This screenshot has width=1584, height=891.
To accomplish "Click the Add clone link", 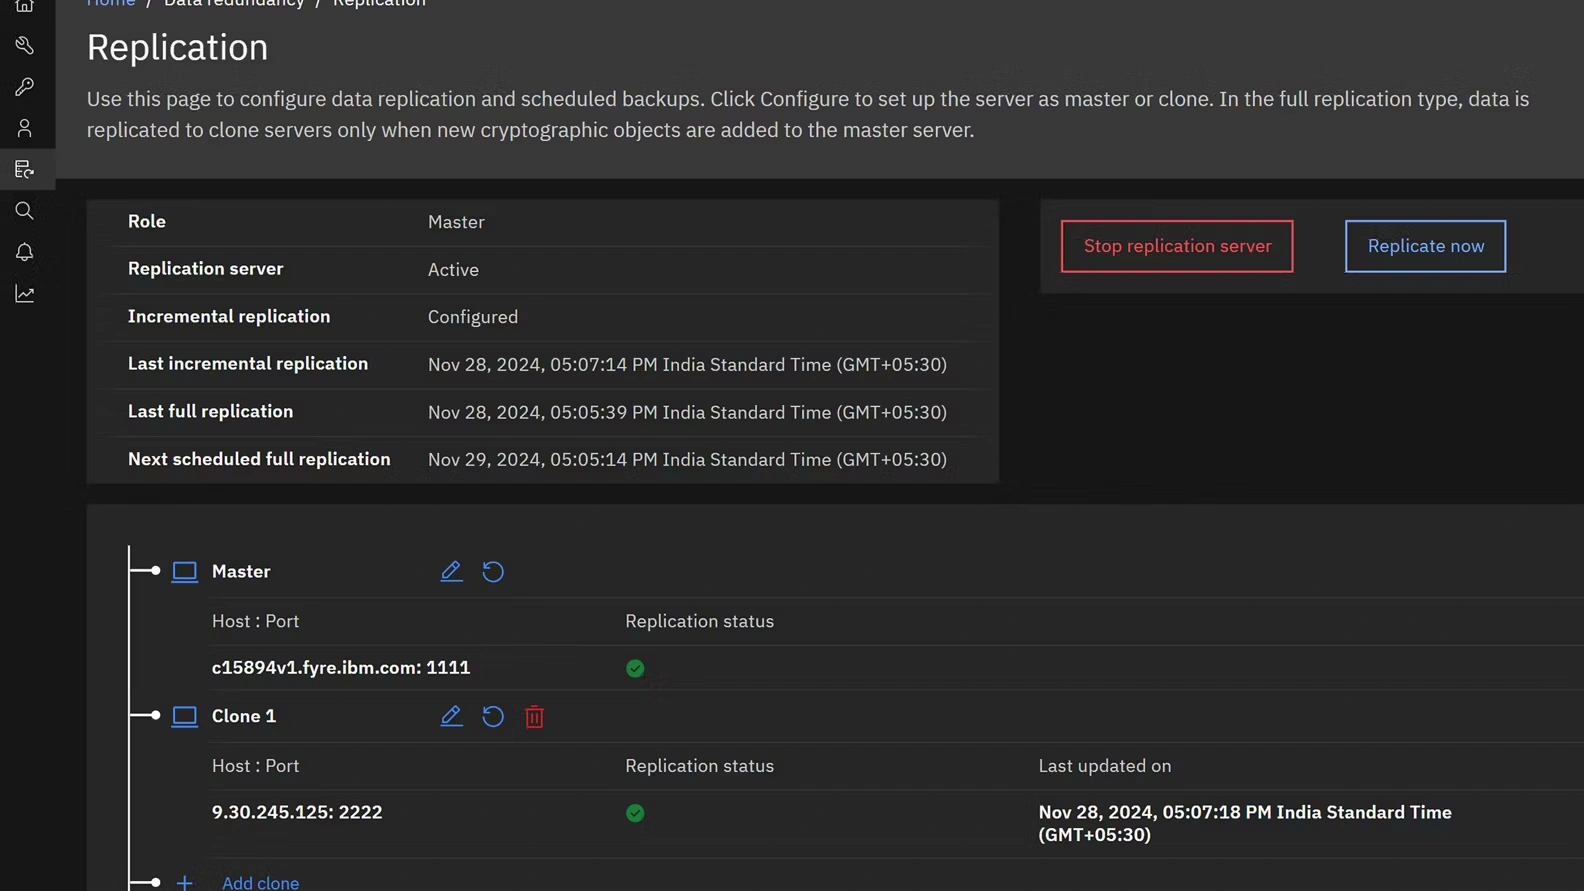I will (x=260, y=882).
